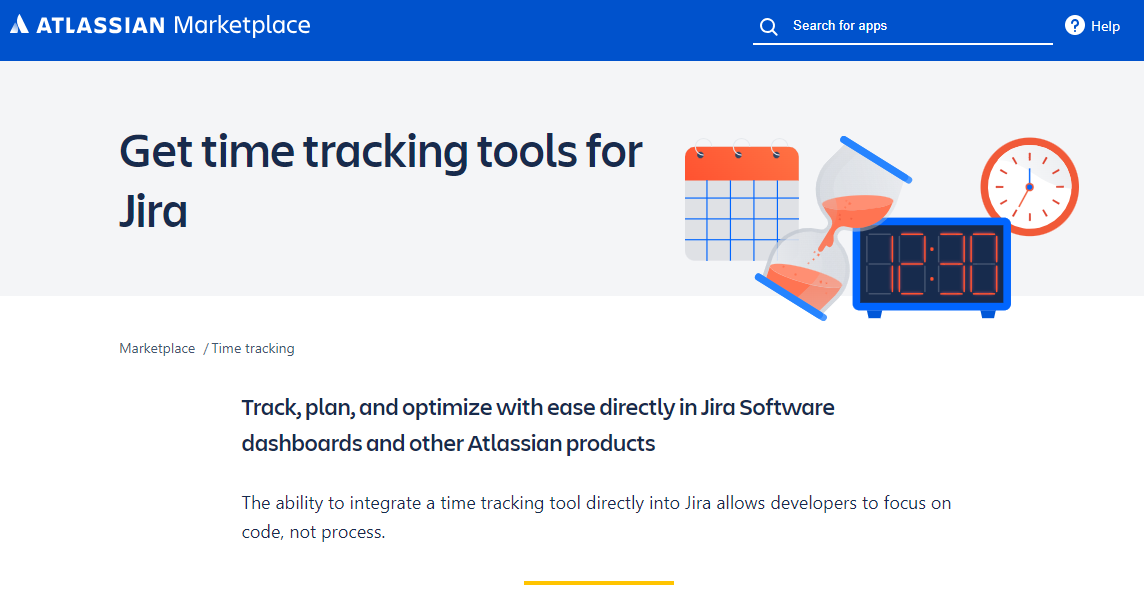Click the Marketplace wordmark in the header

click(x=243, y=25)
